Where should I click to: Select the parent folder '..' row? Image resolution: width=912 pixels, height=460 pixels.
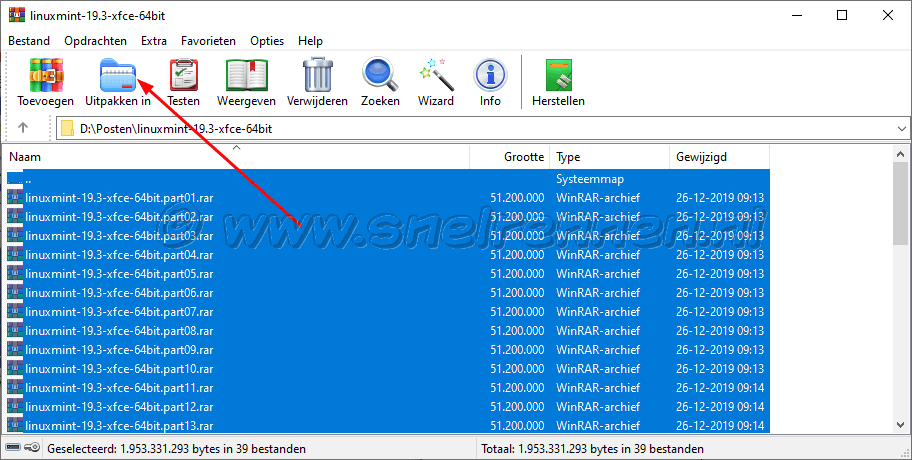[x=388, y=179]
